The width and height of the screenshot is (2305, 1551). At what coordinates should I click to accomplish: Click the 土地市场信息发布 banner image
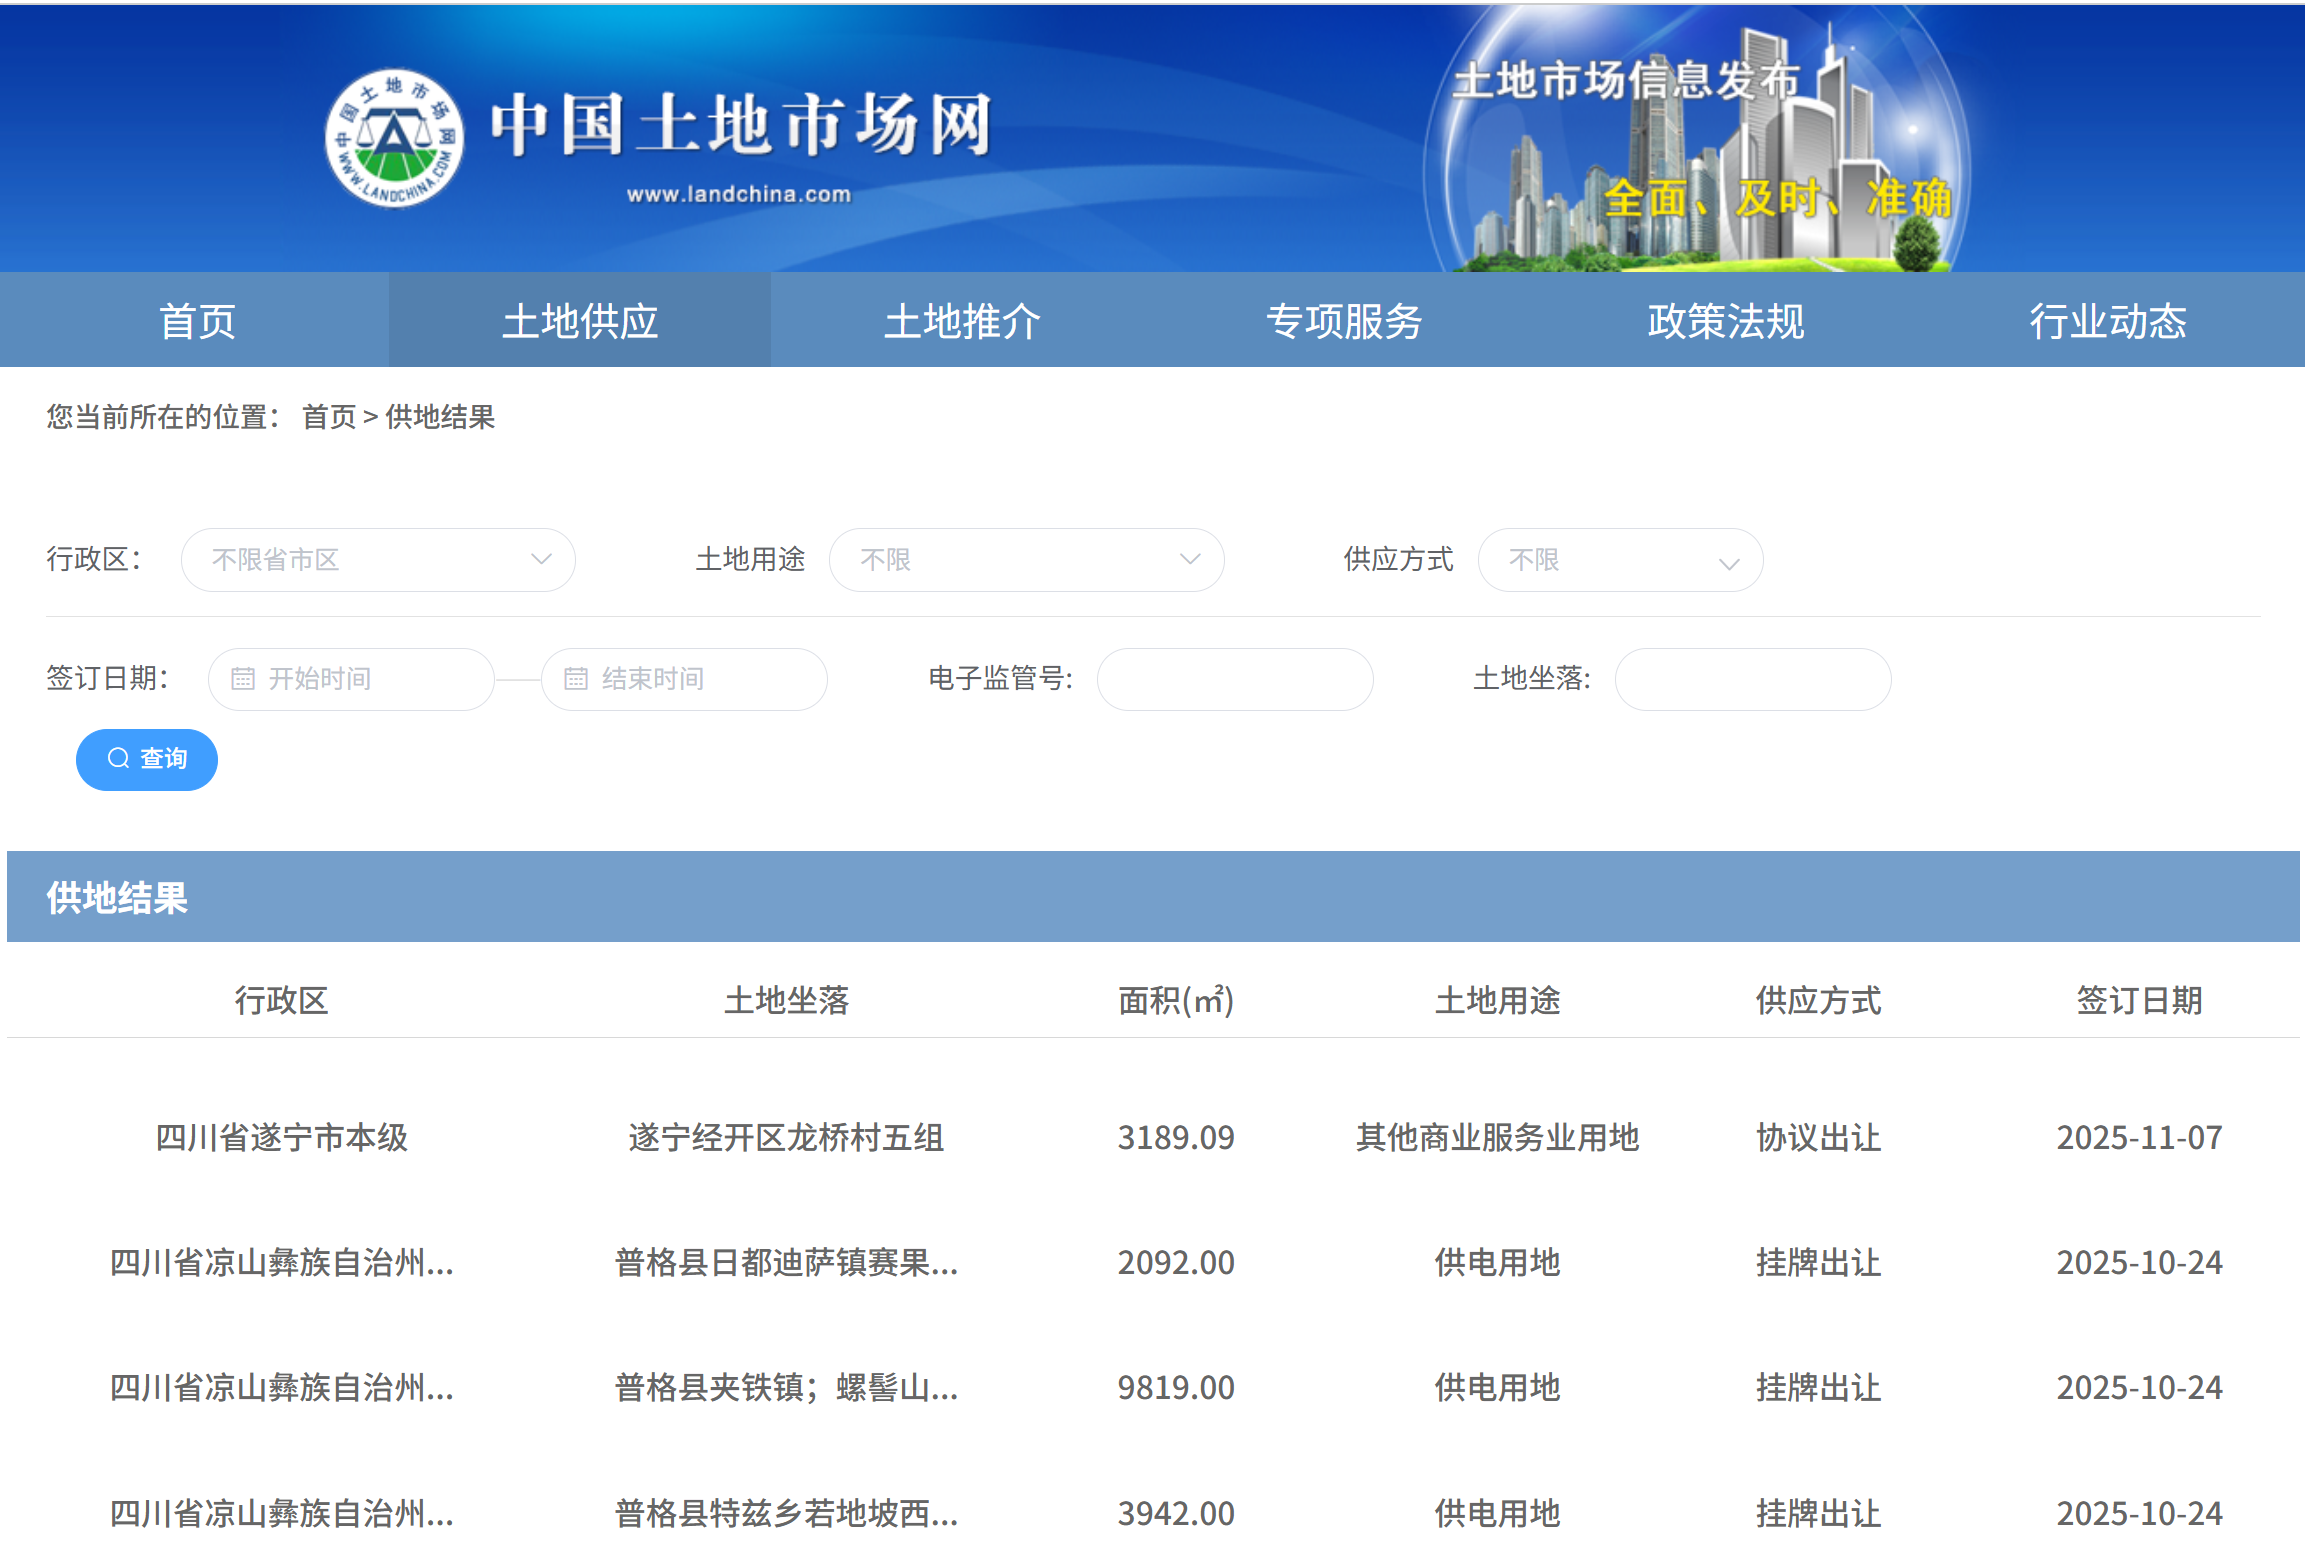point(1696,140)
